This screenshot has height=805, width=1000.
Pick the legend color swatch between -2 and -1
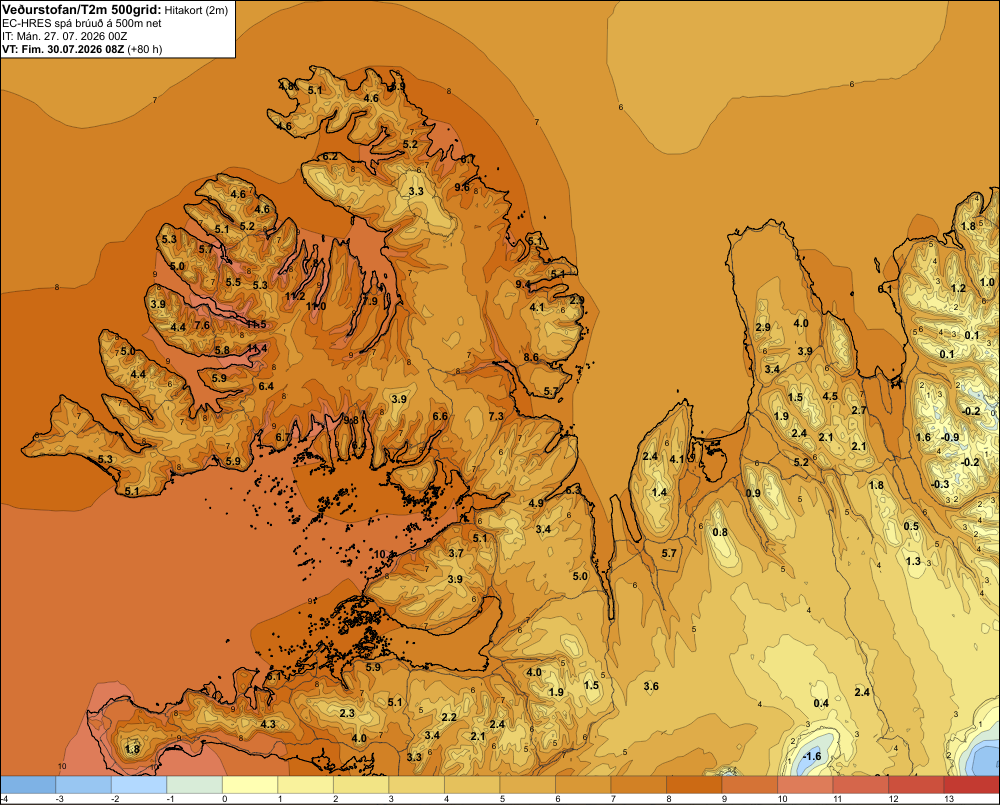pos(139,785)
